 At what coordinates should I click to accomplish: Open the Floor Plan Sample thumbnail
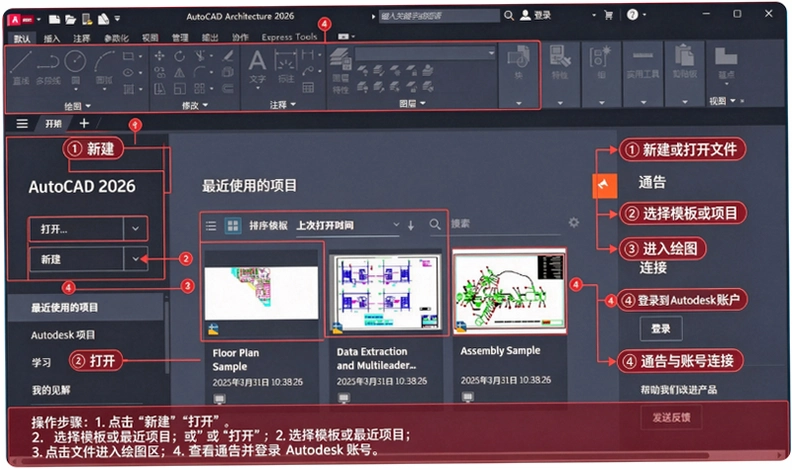(x=262, y=293)
